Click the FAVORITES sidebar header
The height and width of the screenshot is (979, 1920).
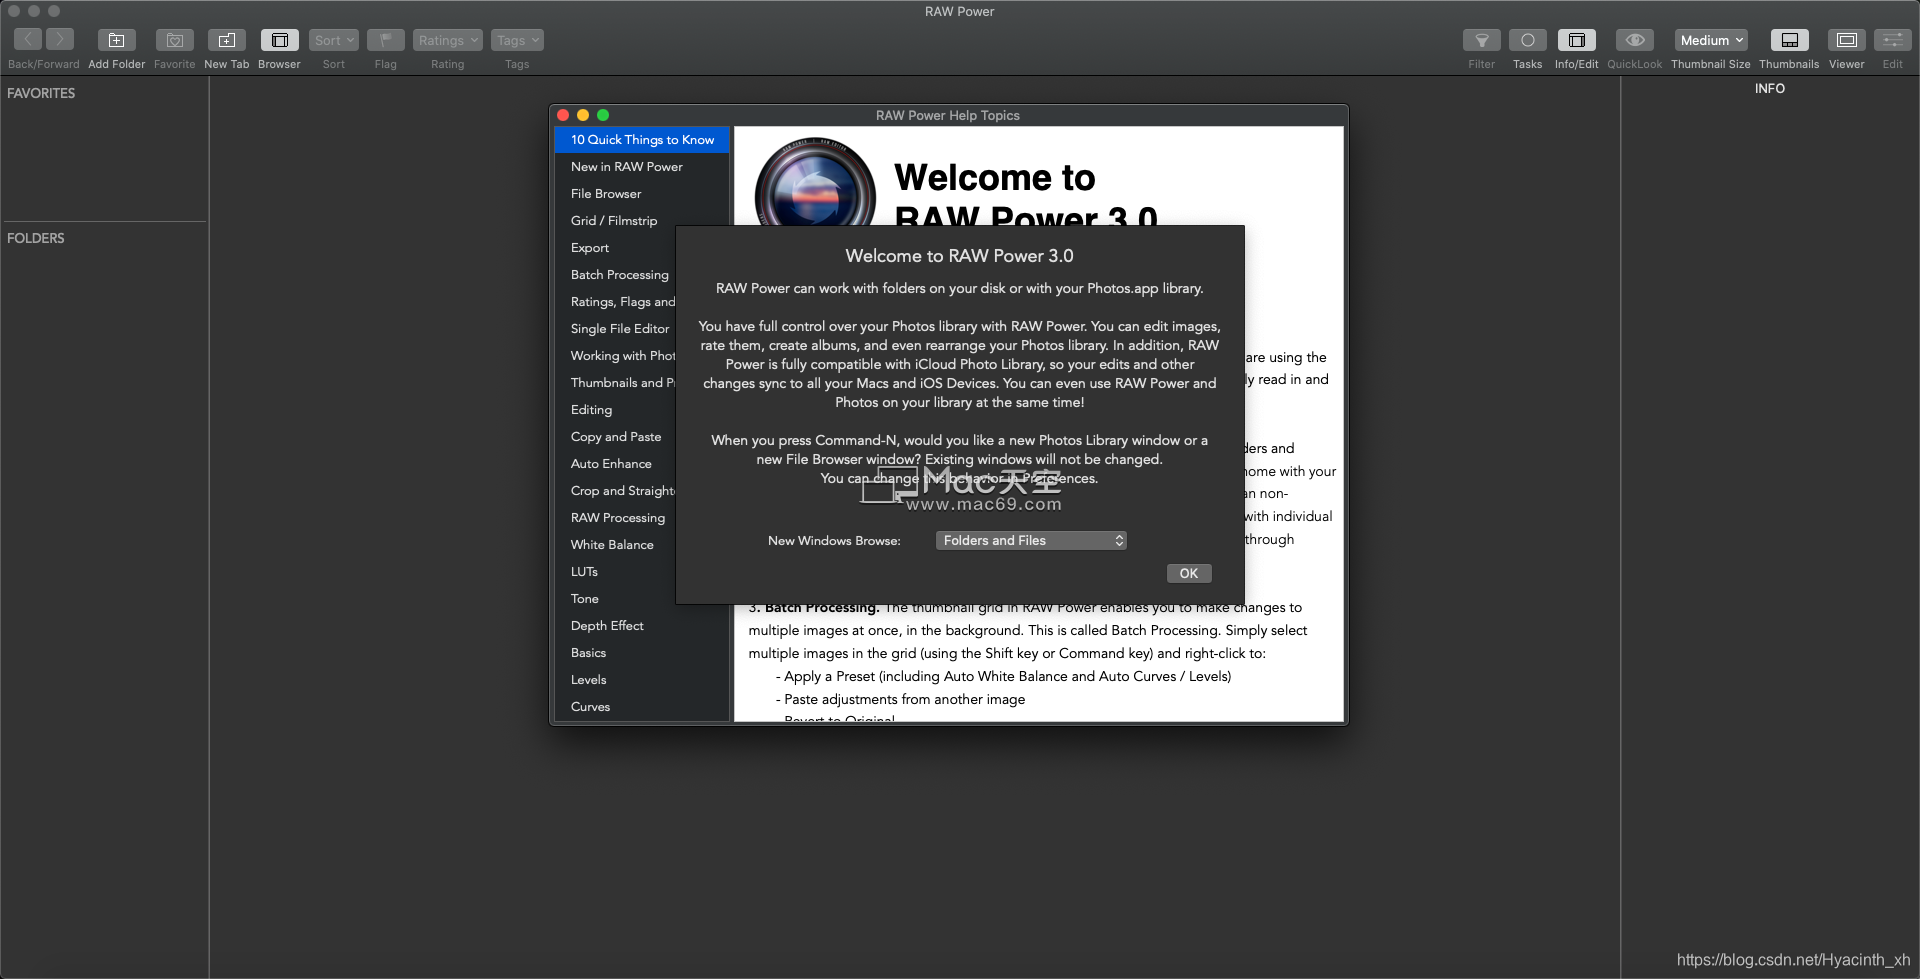tap(41, 93)
